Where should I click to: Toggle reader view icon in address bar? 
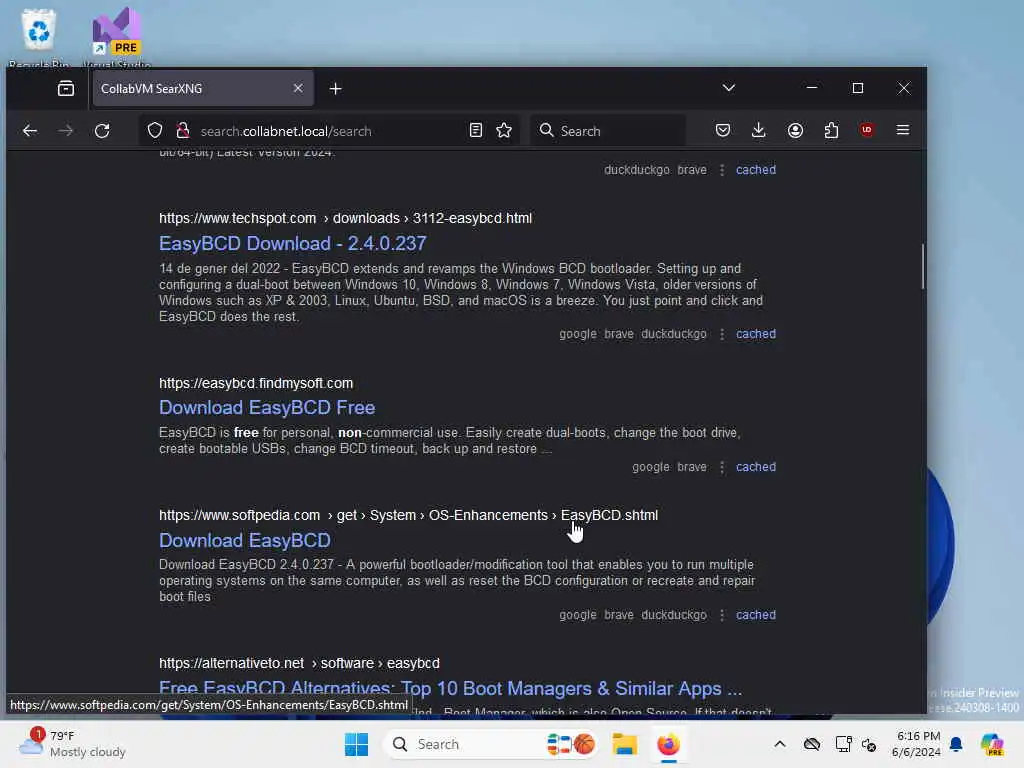(476, 131)
